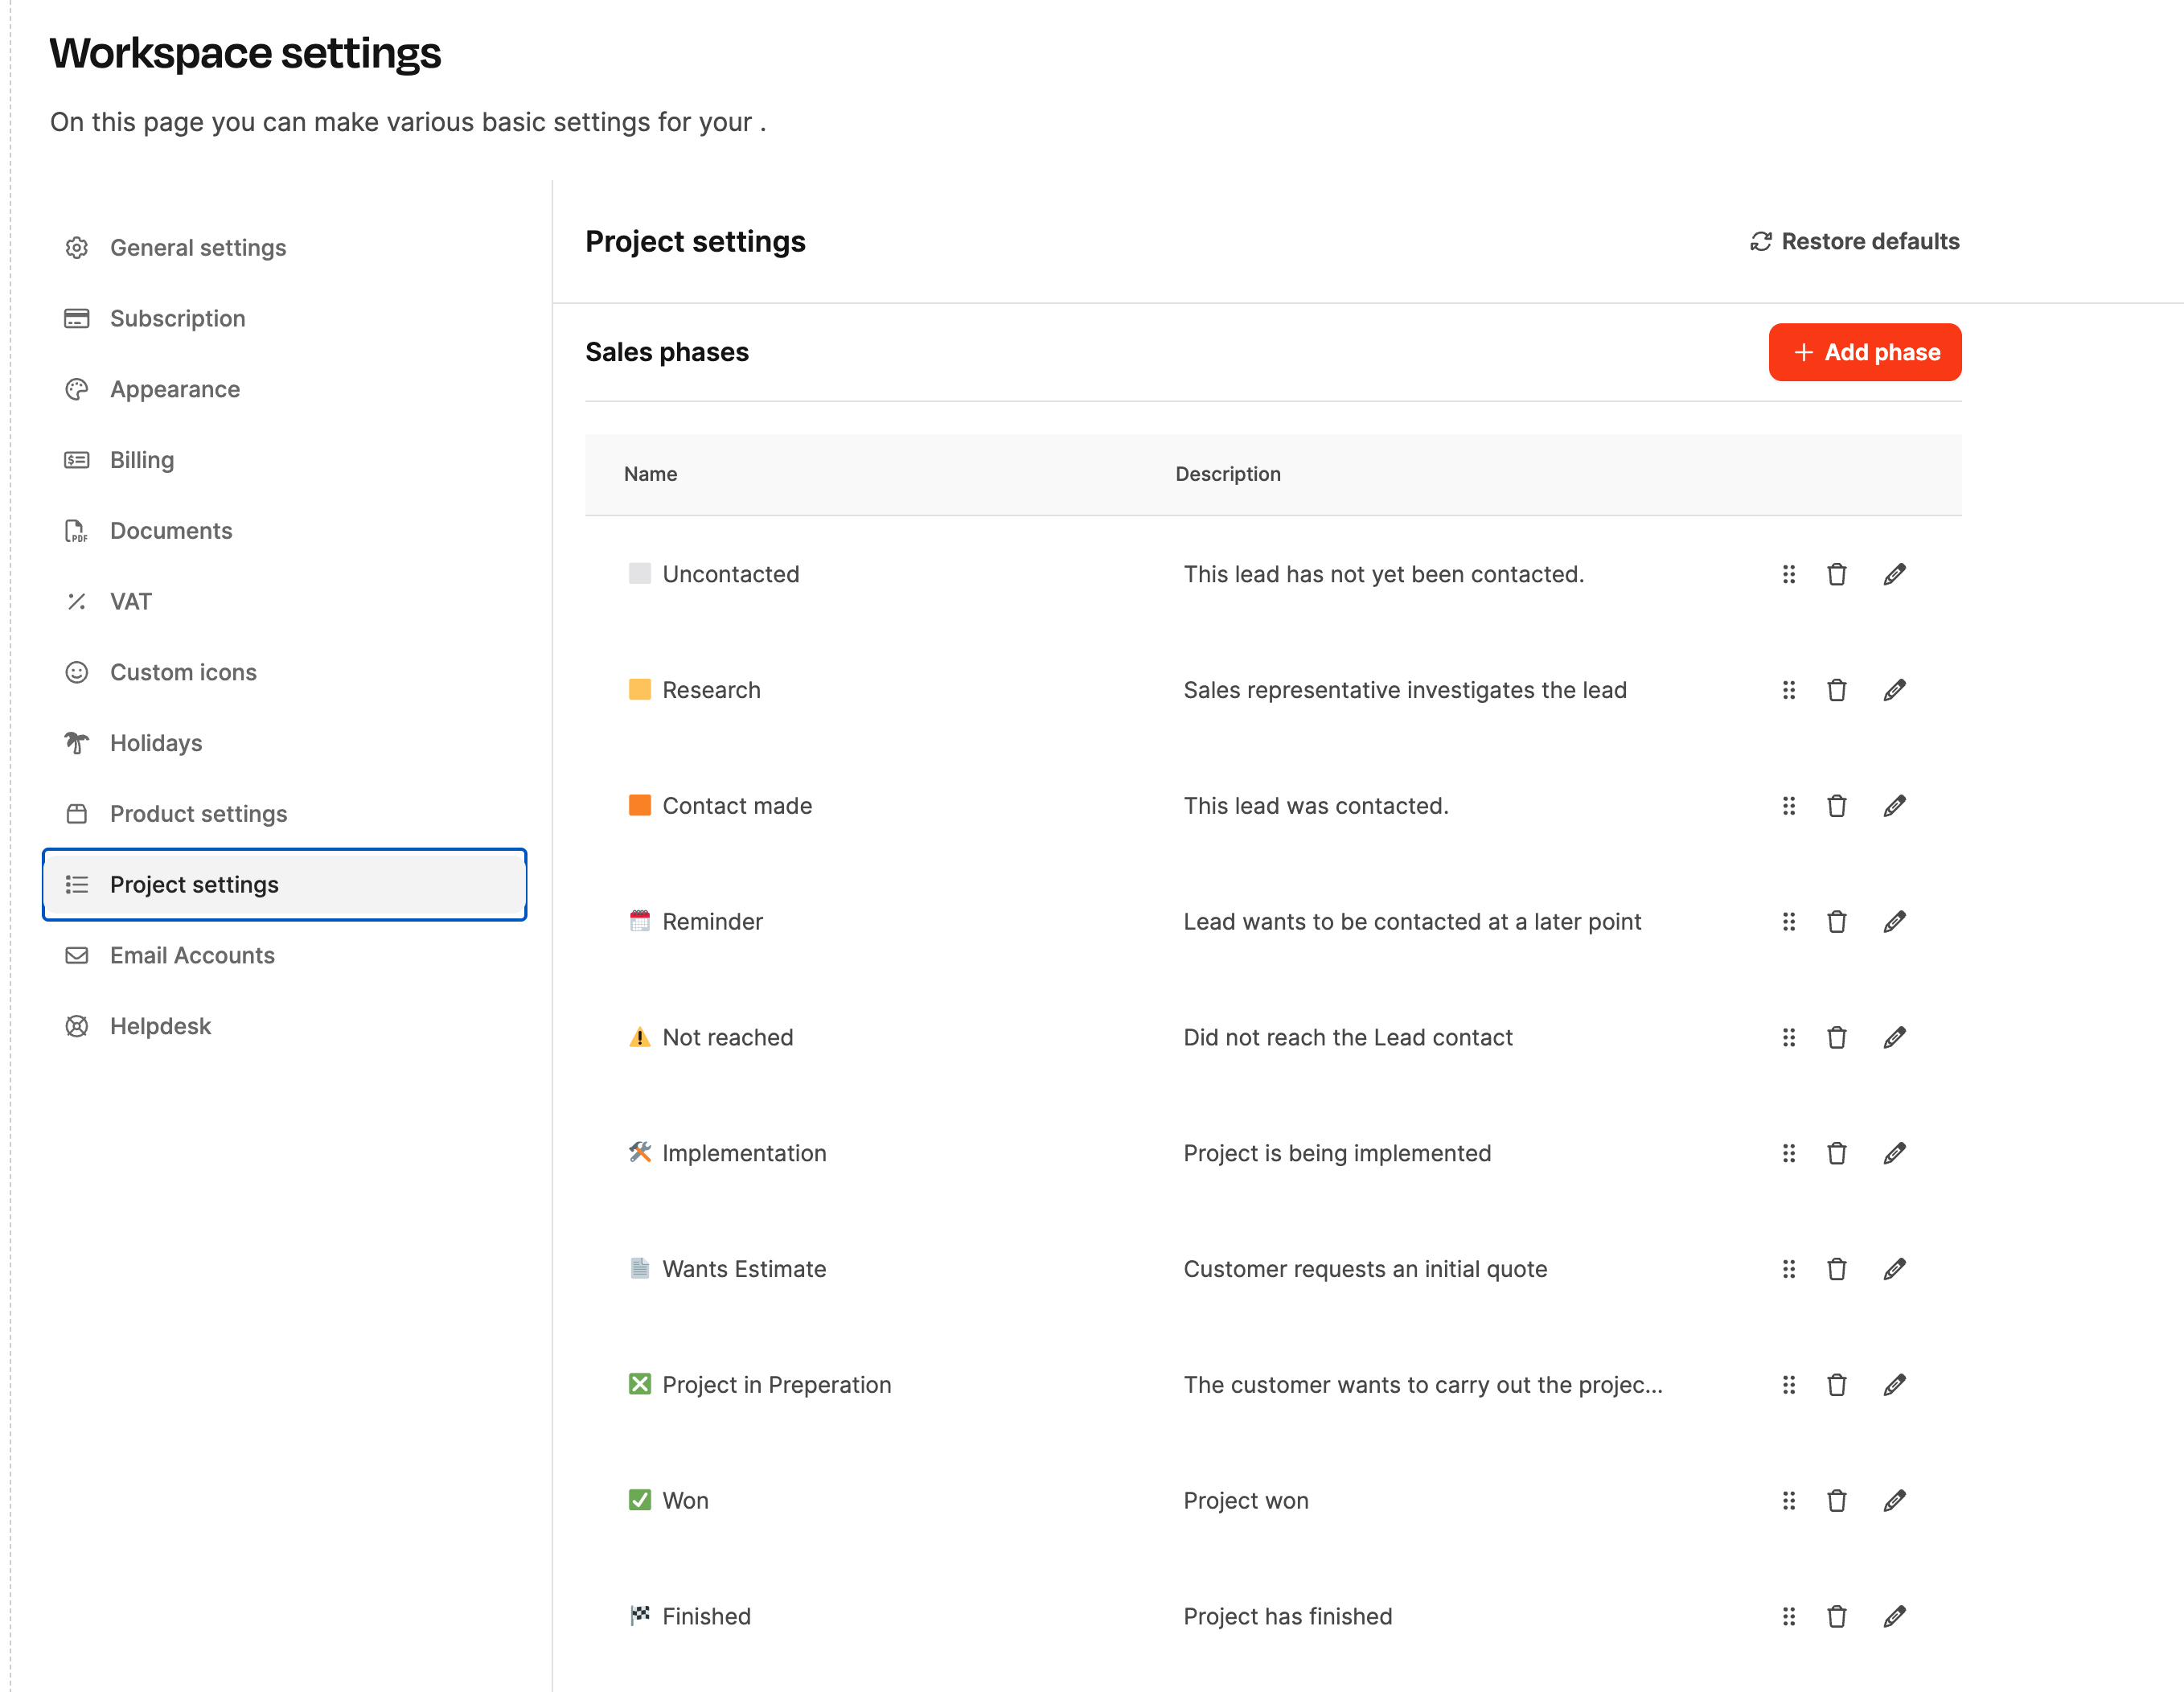This screenshot has height=1692, width=2184.
Task: Open the Email Accounts section
Action: click(x=192, y=955)
